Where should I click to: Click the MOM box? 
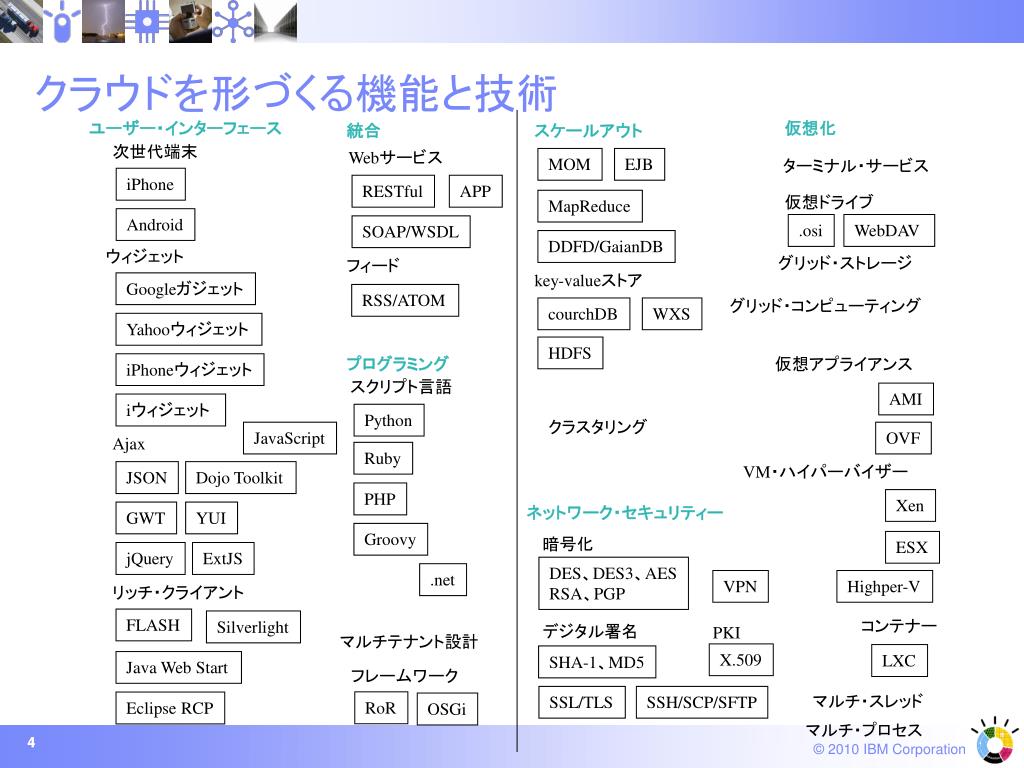point(570,165)
